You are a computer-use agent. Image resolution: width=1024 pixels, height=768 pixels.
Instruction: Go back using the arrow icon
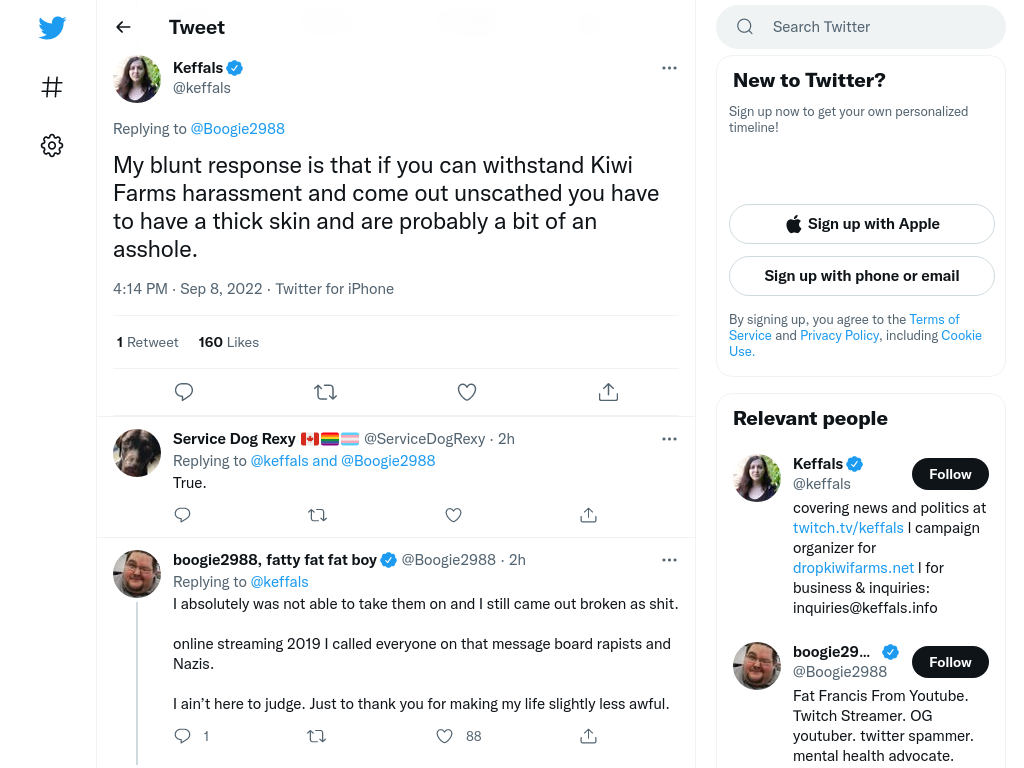(x=123, y=27)
